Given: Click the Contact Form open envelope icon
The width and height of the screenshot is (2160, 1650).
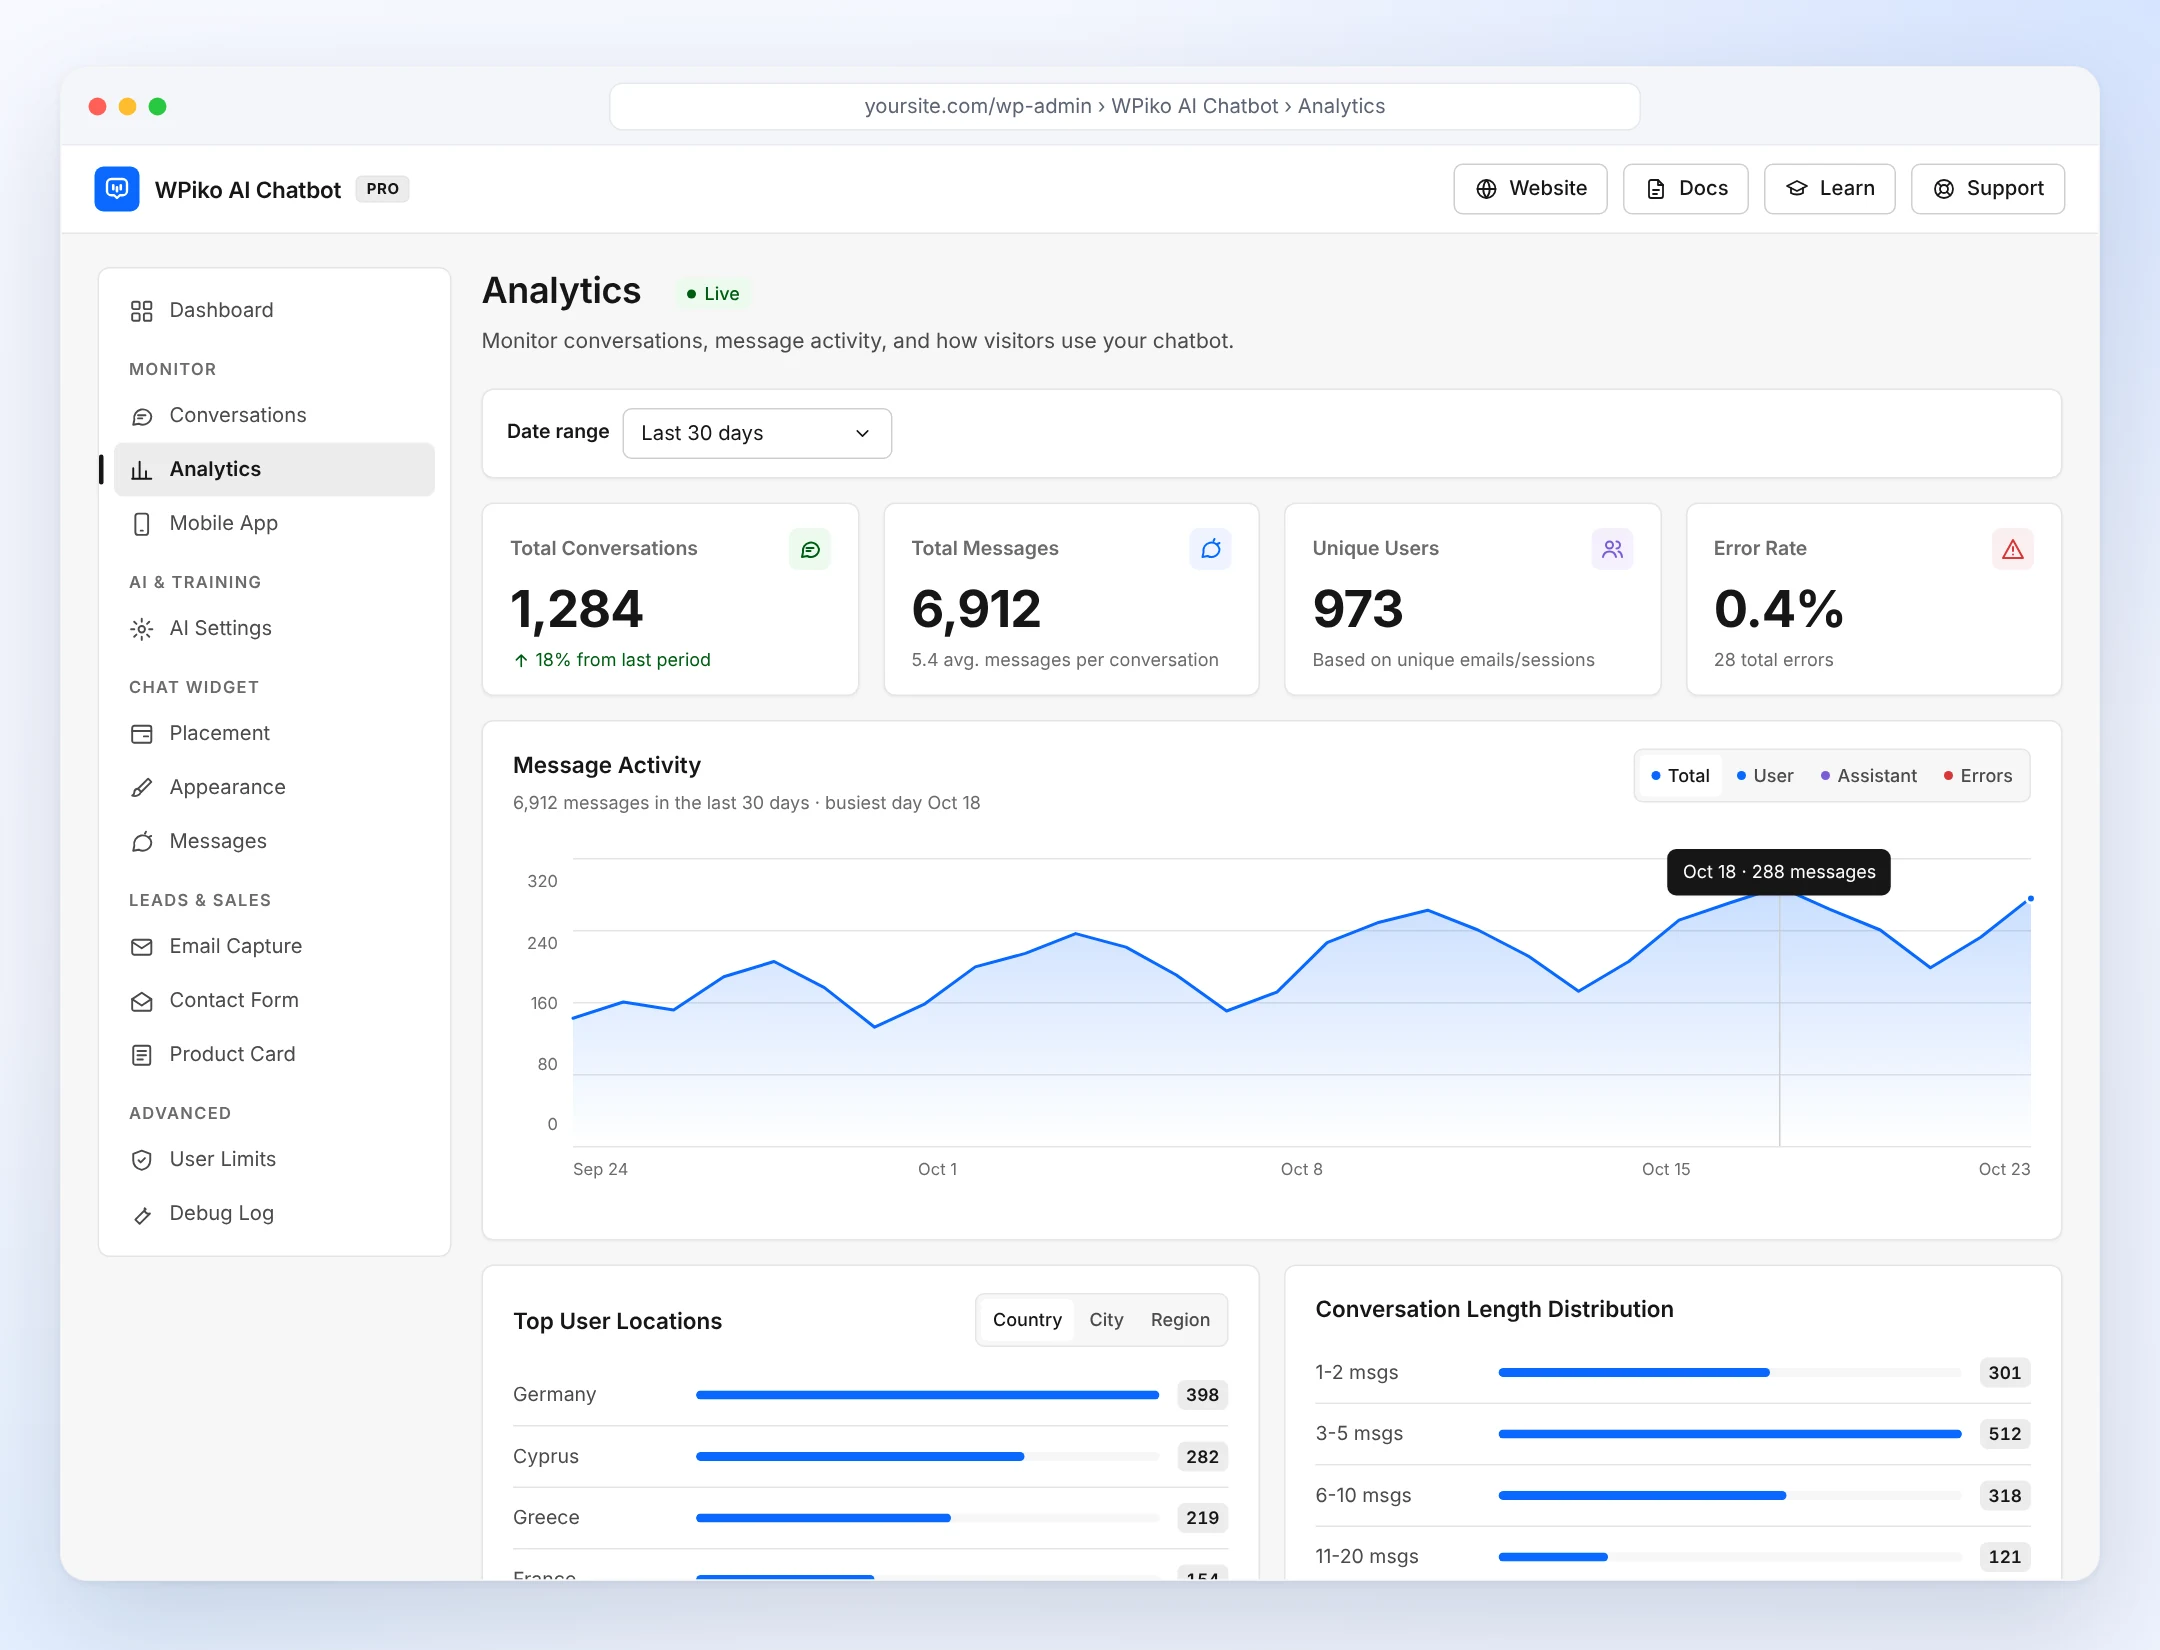Looking at the screenshot, I should [142, 1001].
